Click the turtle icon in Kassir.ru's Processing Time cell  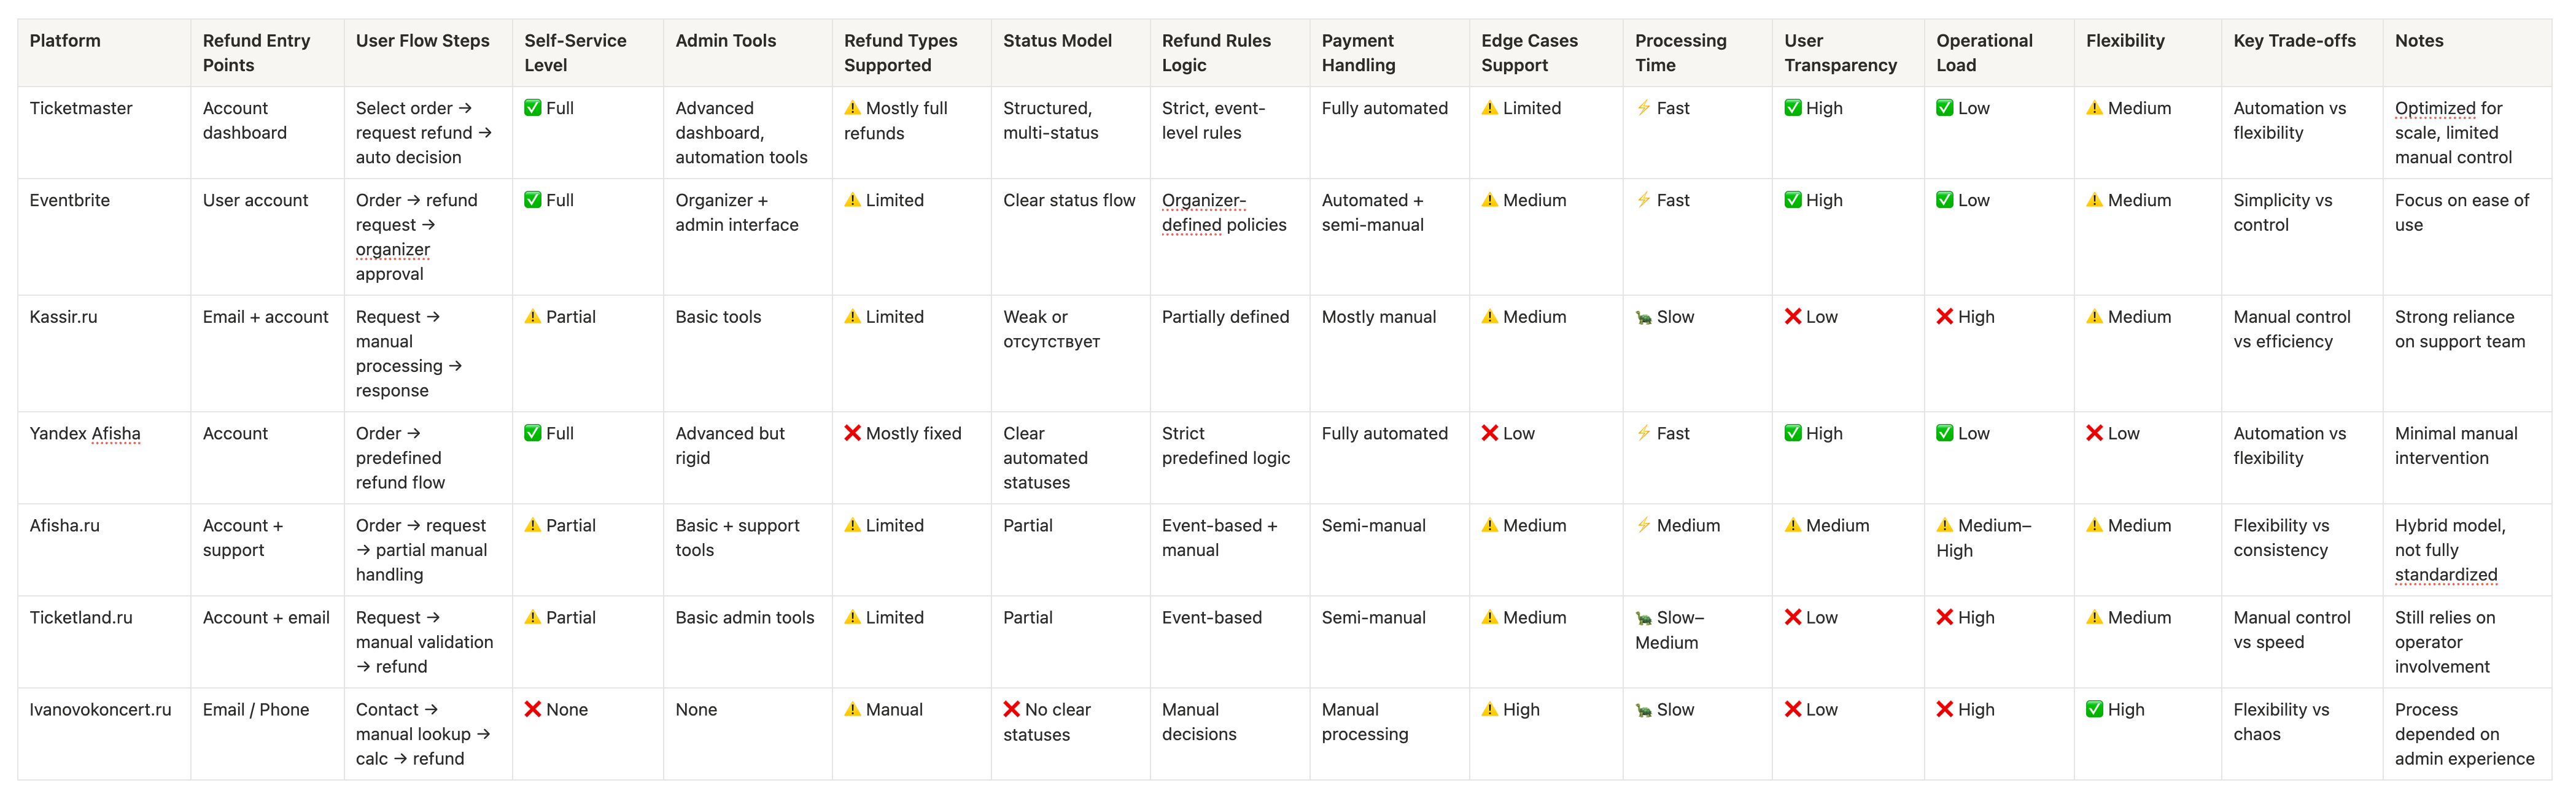coord(1643,317)
